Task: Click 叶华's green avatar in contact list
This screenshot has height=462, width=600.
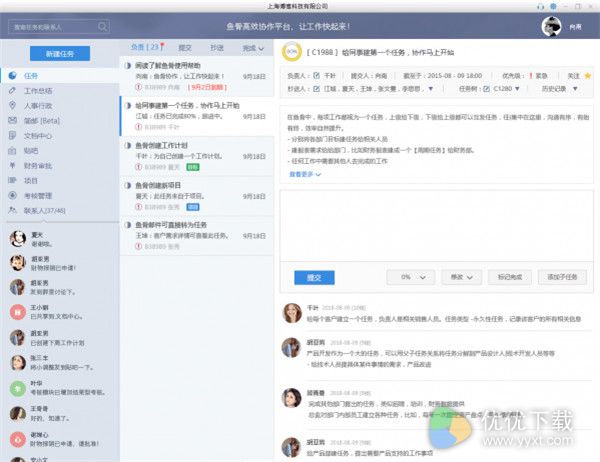Action: point(18,389)
